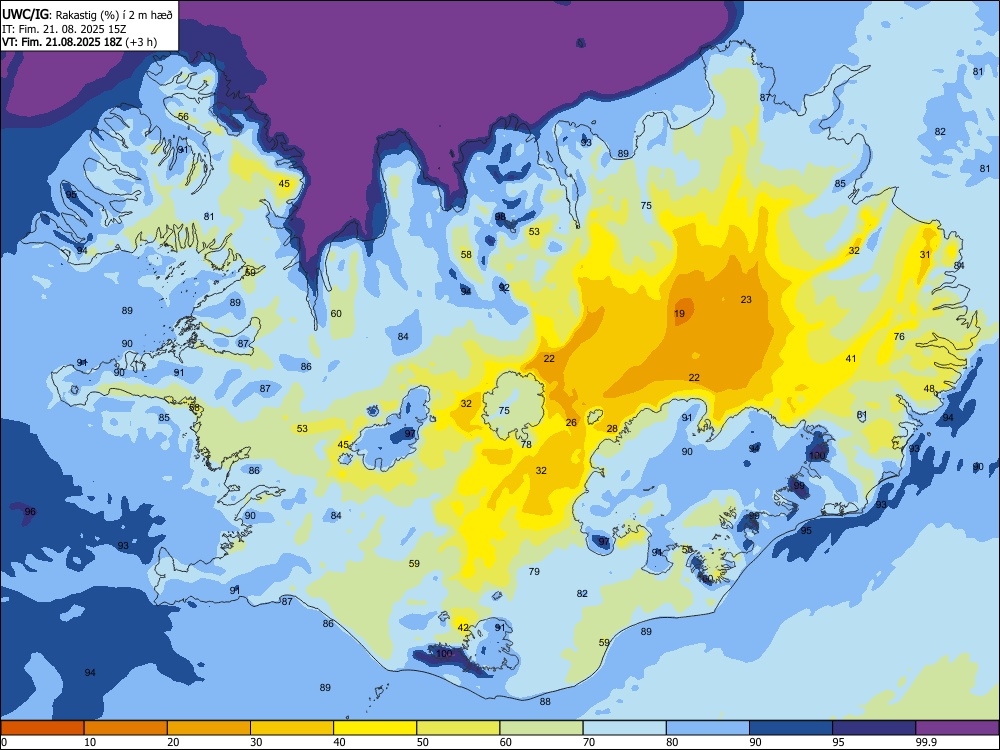Click the purple legend swatch above 99.9
This screenshot has width=1000, height=750.
pos(957,728)
